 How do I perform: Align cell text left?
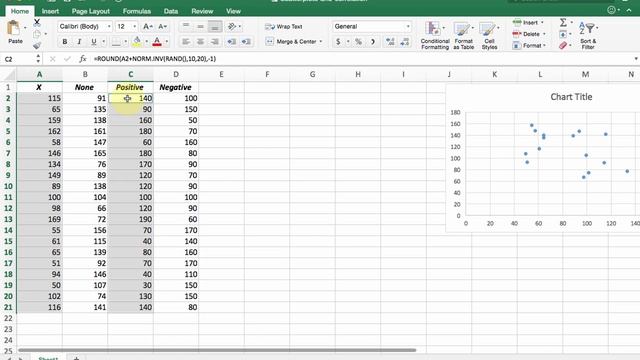point(186,42)
